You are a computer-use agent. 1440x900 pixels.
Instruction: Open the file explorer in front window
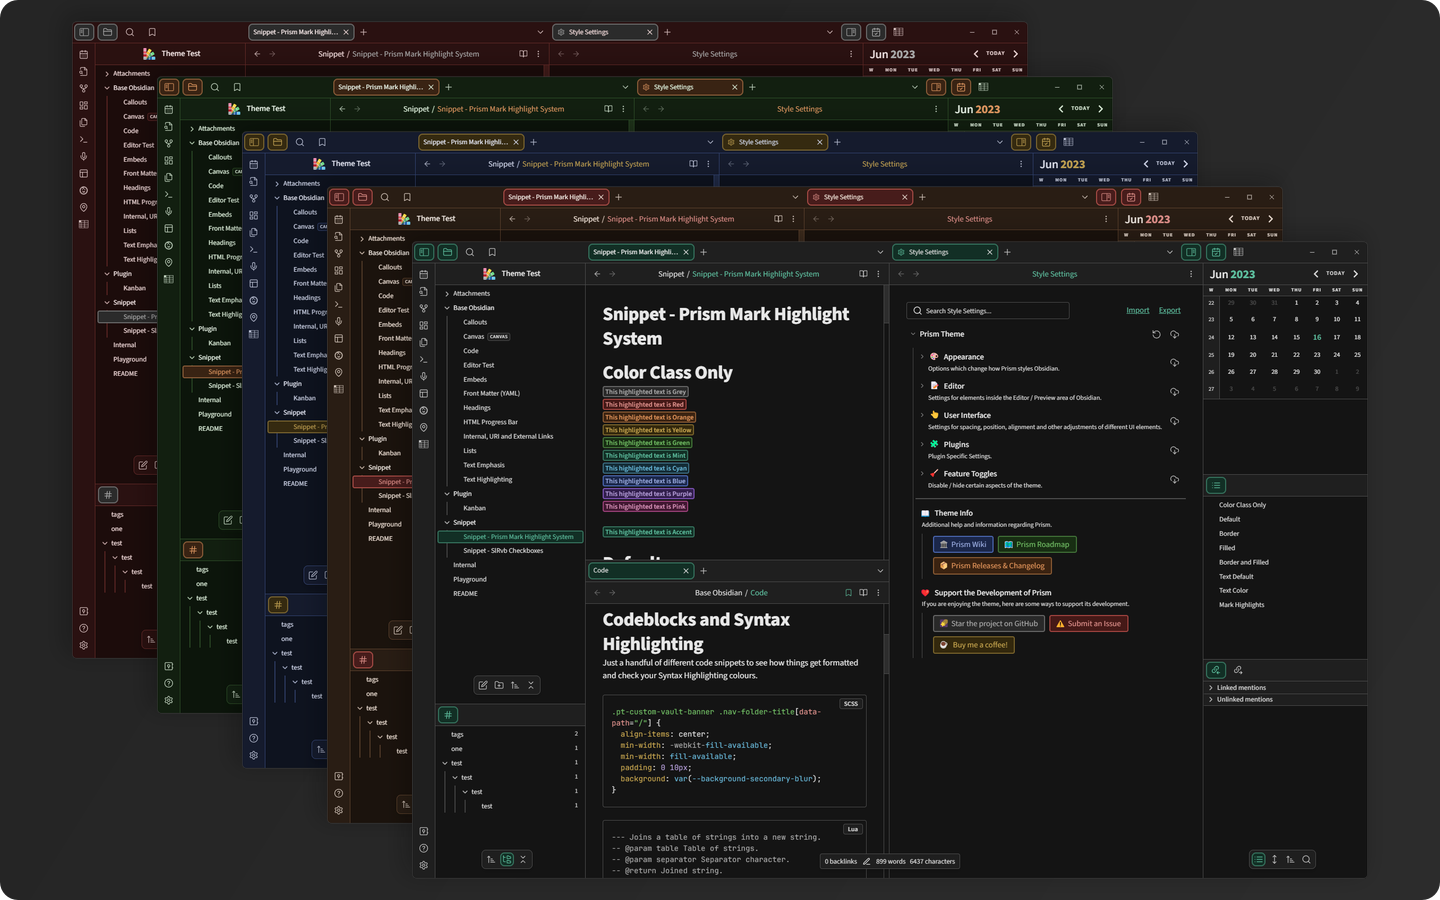click(x=447, y=252)
